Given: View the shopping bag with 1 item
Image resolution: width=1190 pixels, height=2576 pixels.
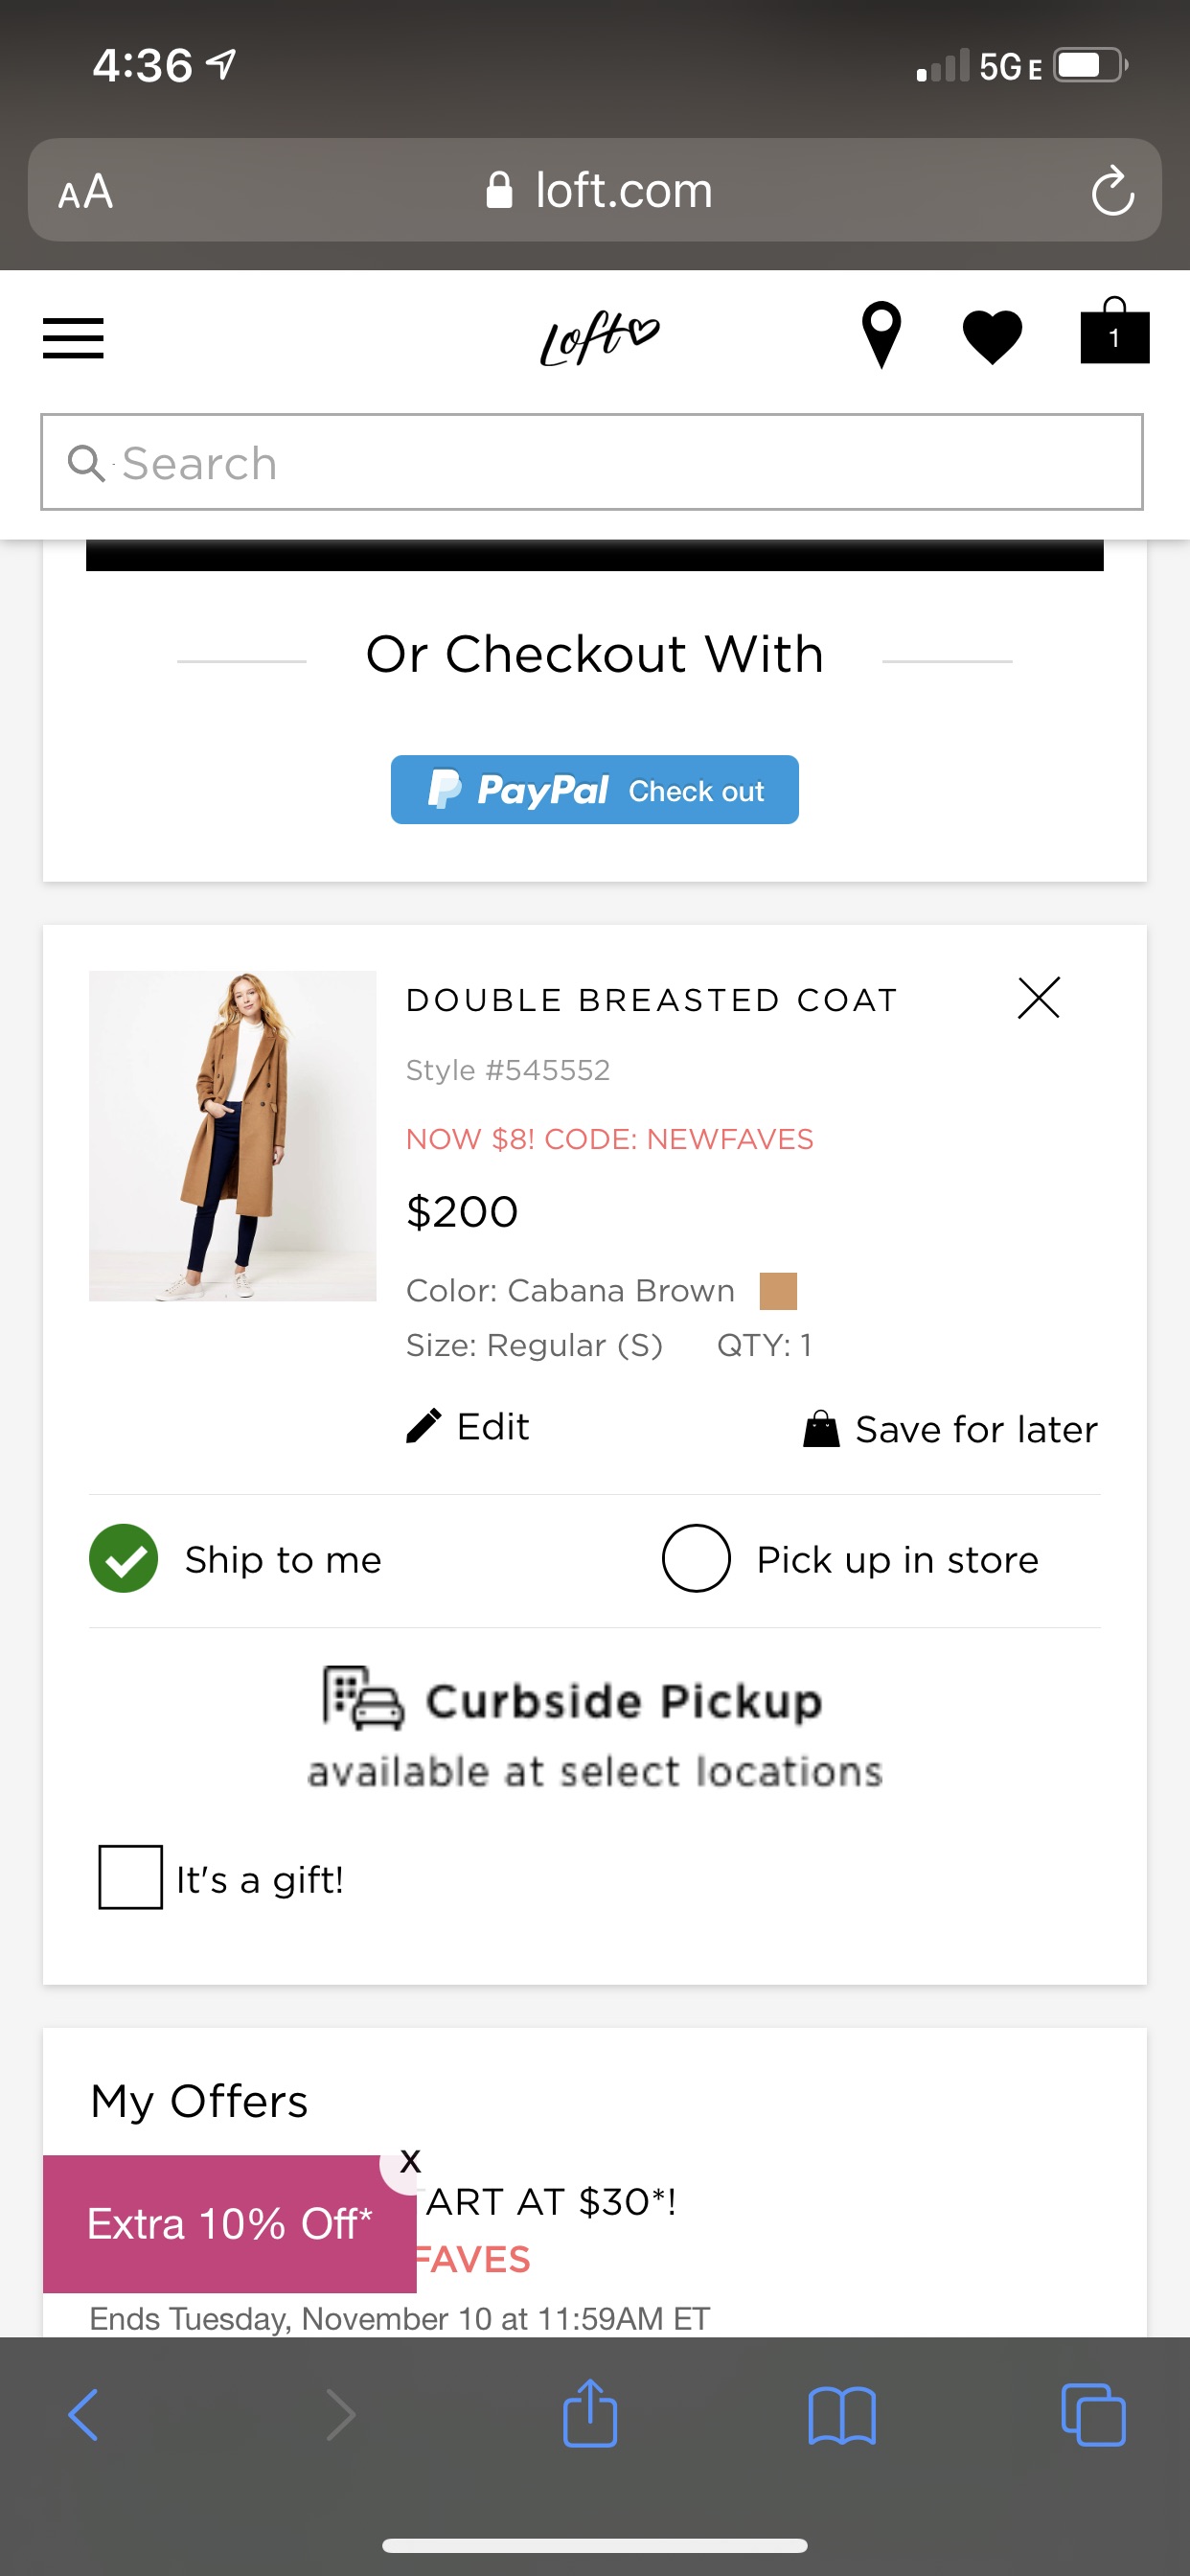Looking at the screenshot, I should pyautogui.click(x=1113, y=336).
